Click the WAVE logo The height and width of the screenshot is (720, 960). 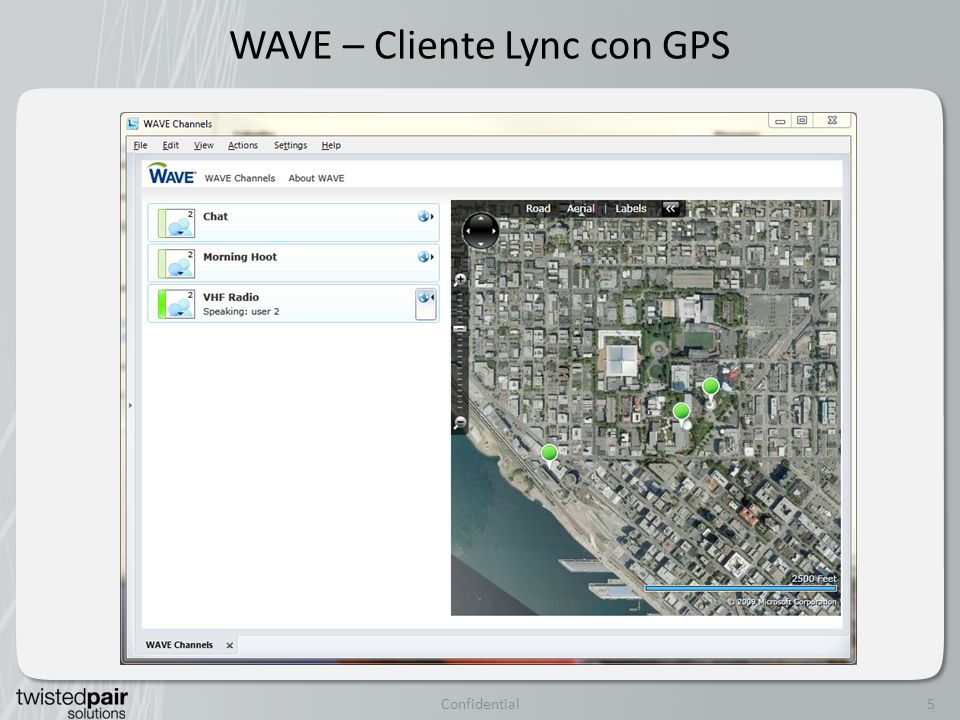coord(171,174)
